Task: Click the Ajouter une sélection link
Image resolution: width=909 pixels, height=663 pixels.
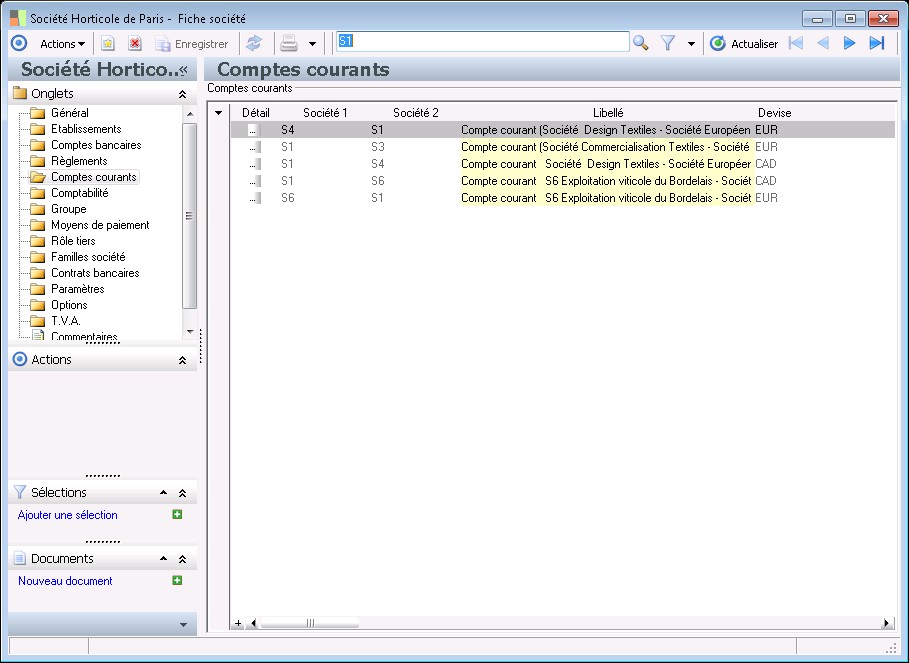Action: click(68, 515)
